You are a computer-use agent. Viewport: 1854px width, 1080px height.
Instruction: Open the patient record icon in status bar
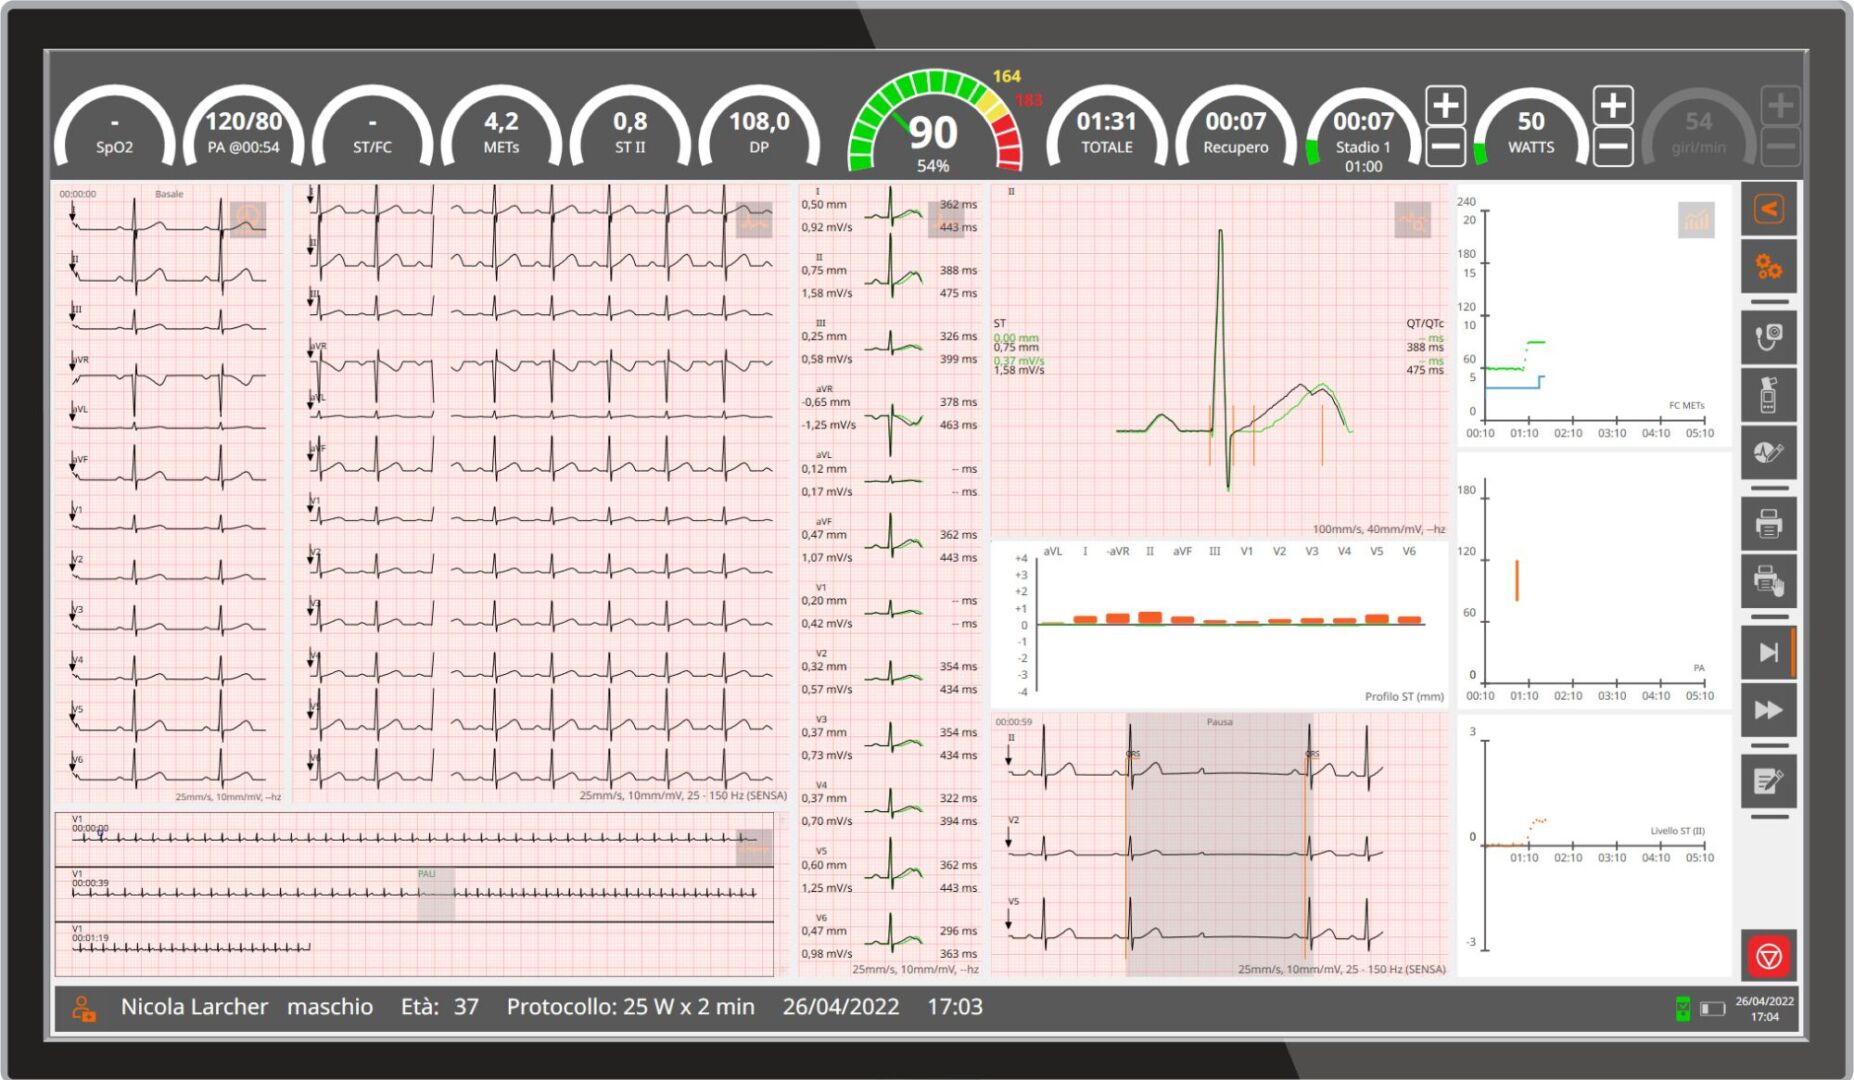pyautogui.click(x=83, y=1008)
